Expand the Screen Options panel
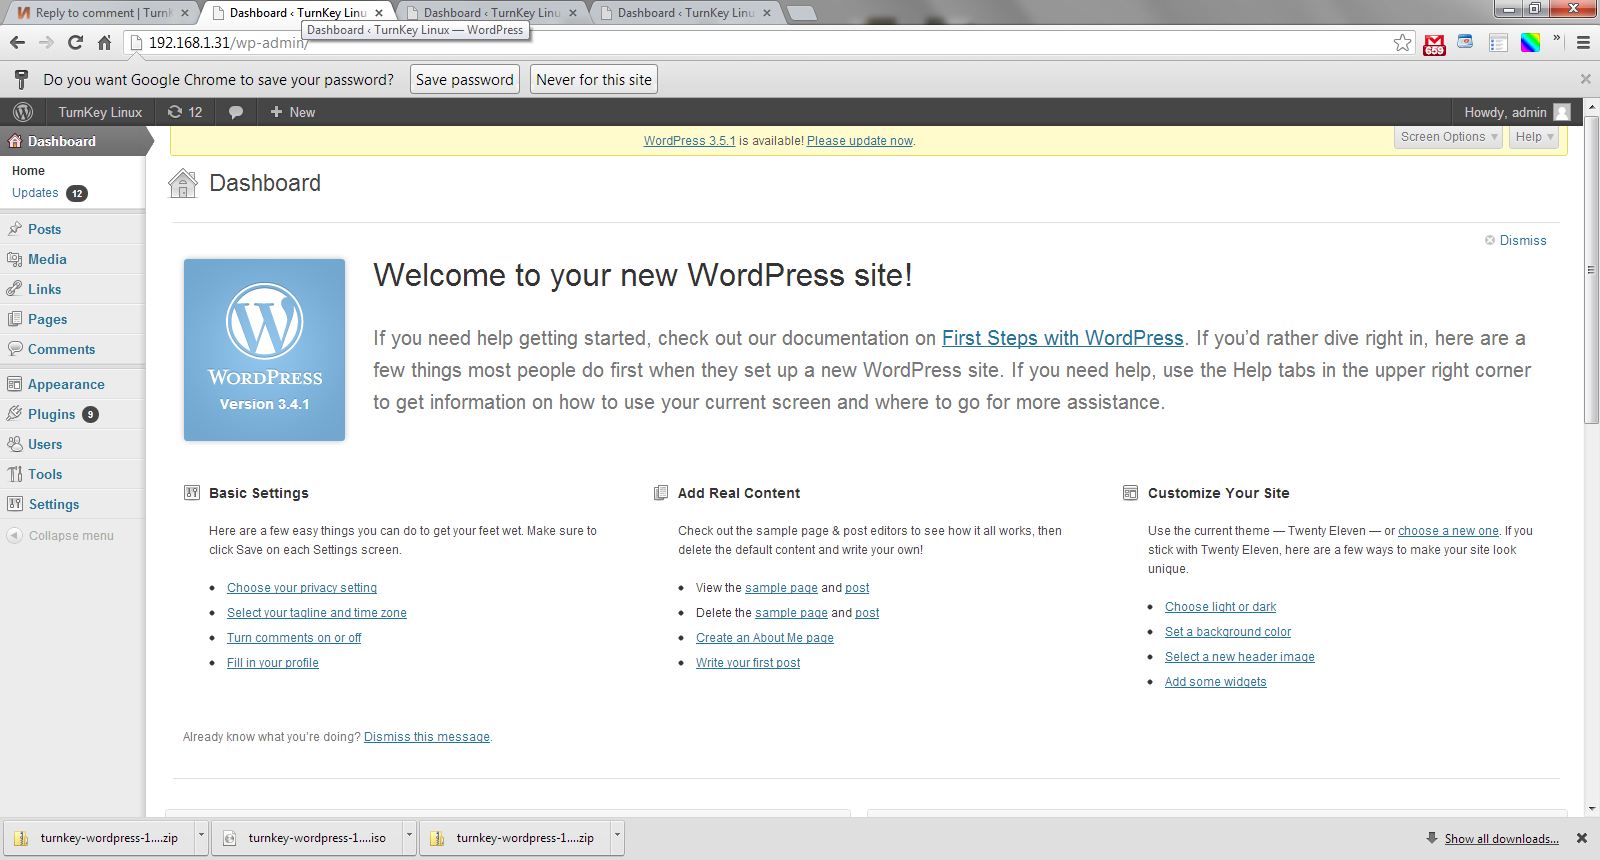Screen dimensions: 1600x860 [x=1448, y=137]
